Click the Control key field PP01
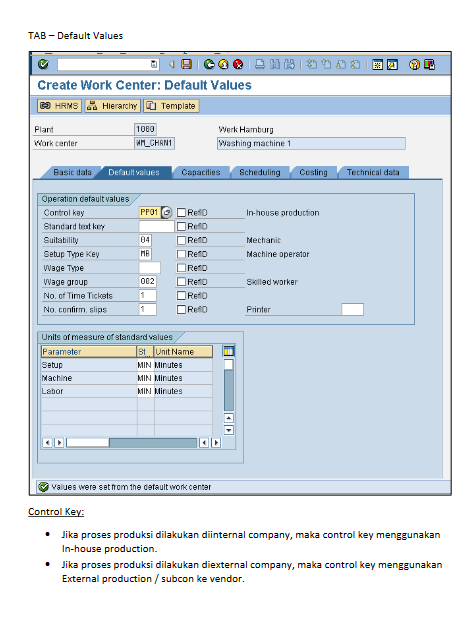The height and width of the screenshot is (620, 473). click(150, 213)
